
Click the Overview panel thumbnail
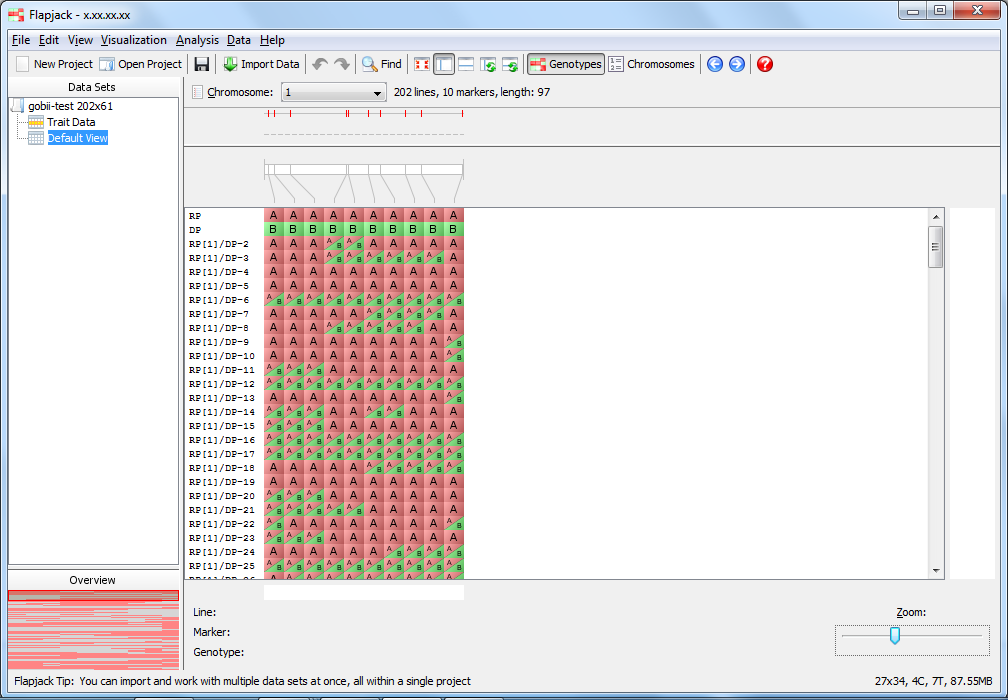click(x=93, y=630)
